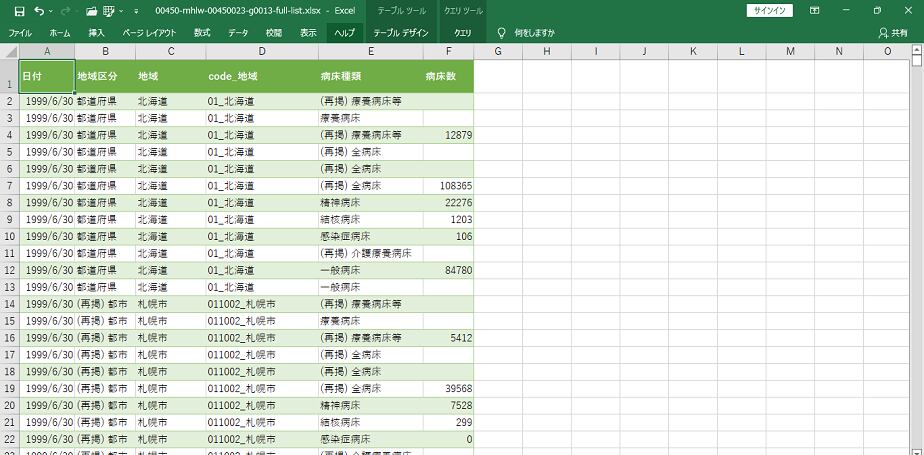Select the 病床数 header cell
The width and height of the screenshot is (924, 455).
click(x=440, y=76)
